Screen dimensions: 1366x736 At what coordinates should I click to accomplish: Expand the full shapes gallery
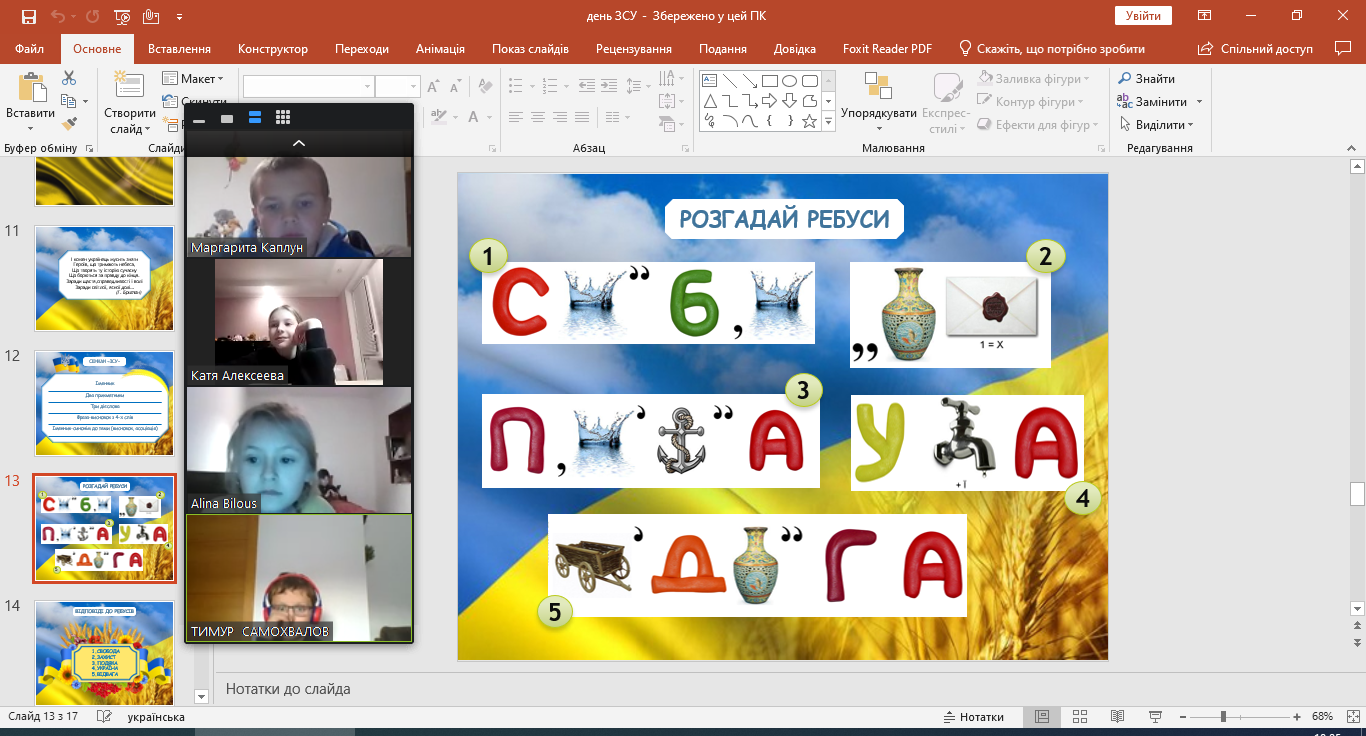828,122
